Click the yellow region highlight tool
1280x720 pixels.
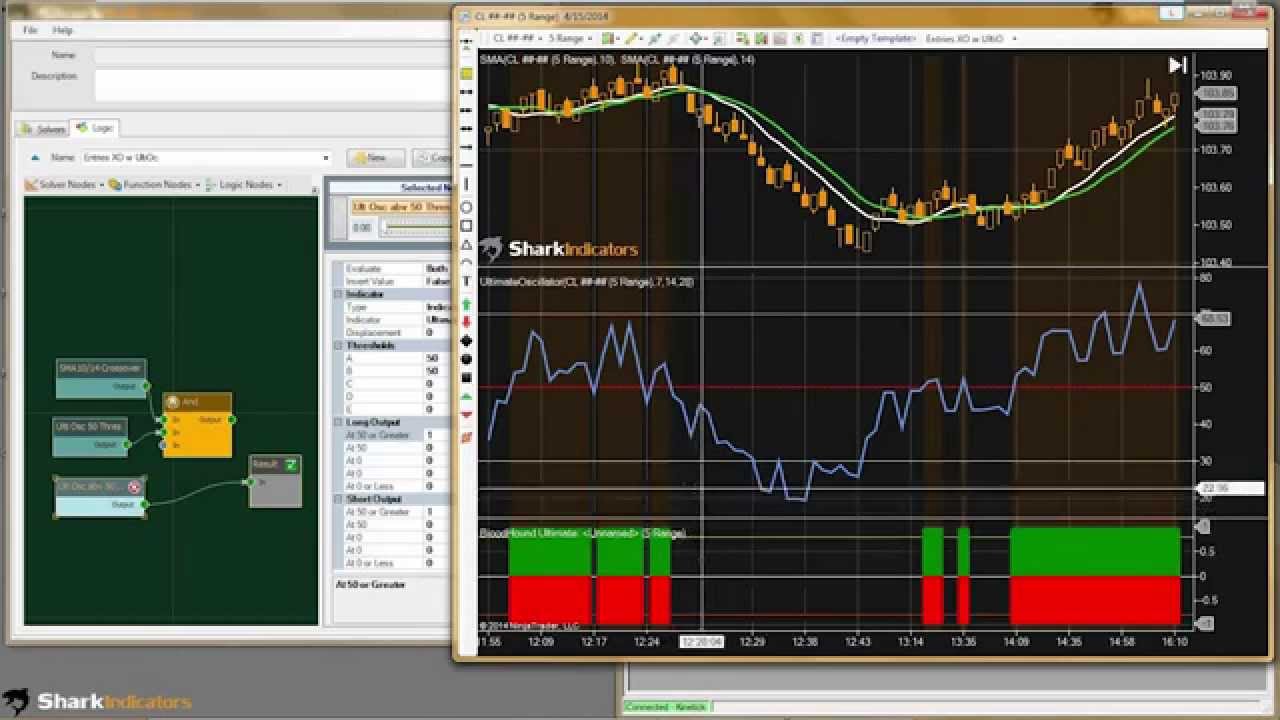(x=466, y=74)
